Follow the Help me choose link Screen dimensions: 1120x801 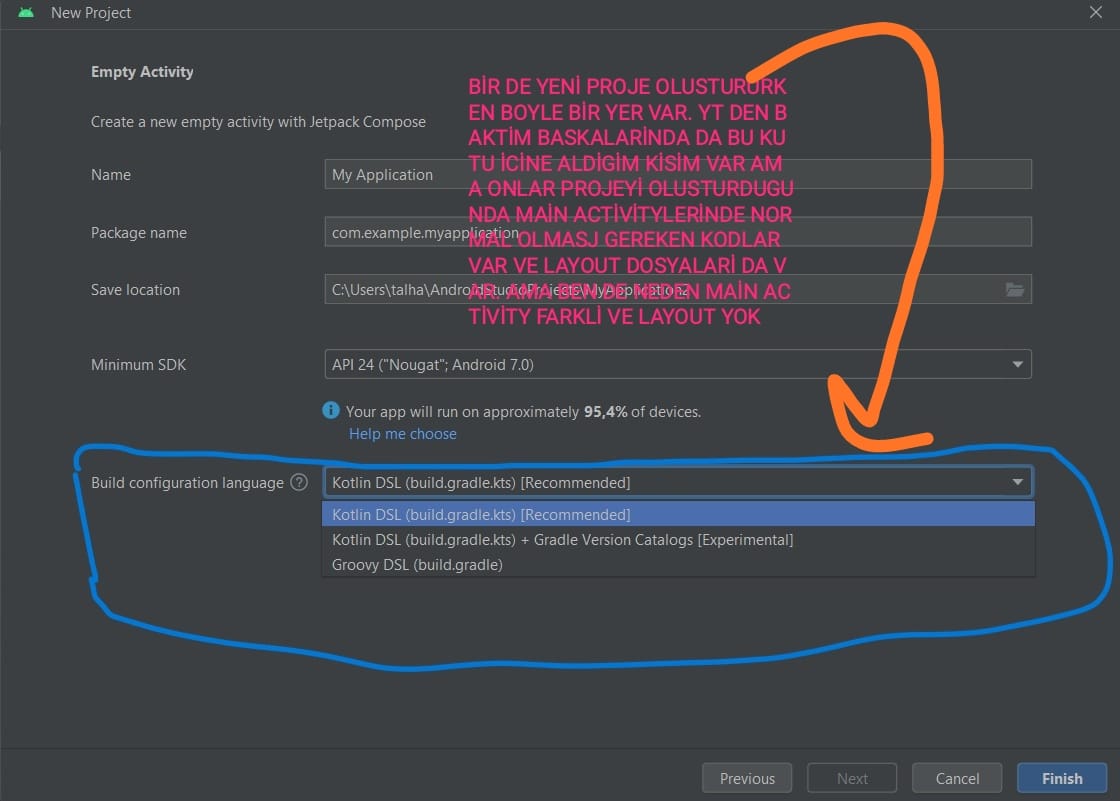click(x=403, y=434)
